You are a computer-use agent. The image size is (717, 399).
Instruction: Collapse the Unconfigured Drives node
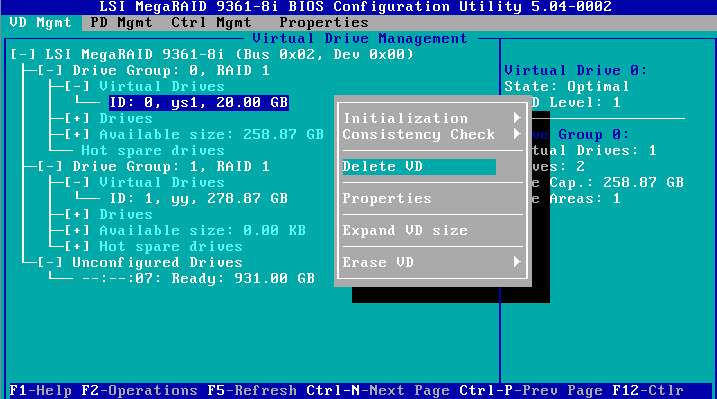(x=50, y=262)
